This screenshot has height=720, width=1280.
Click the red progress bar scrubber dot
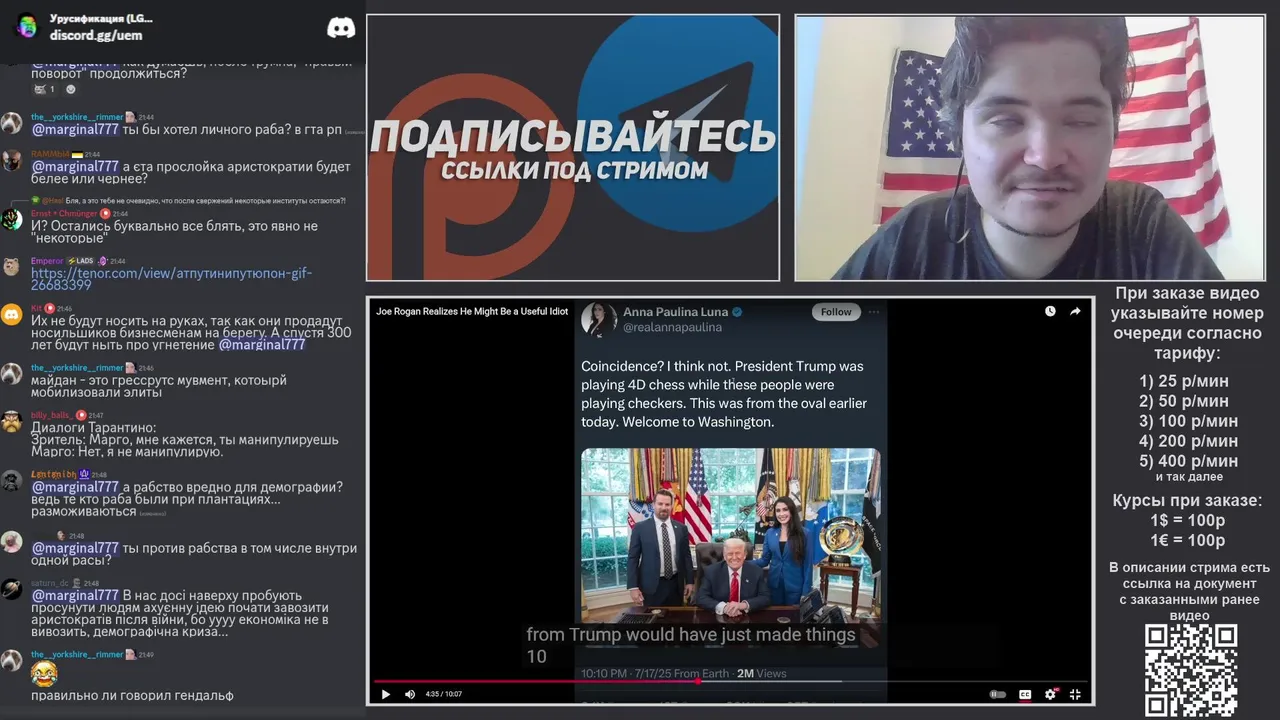tap(697, 682)
